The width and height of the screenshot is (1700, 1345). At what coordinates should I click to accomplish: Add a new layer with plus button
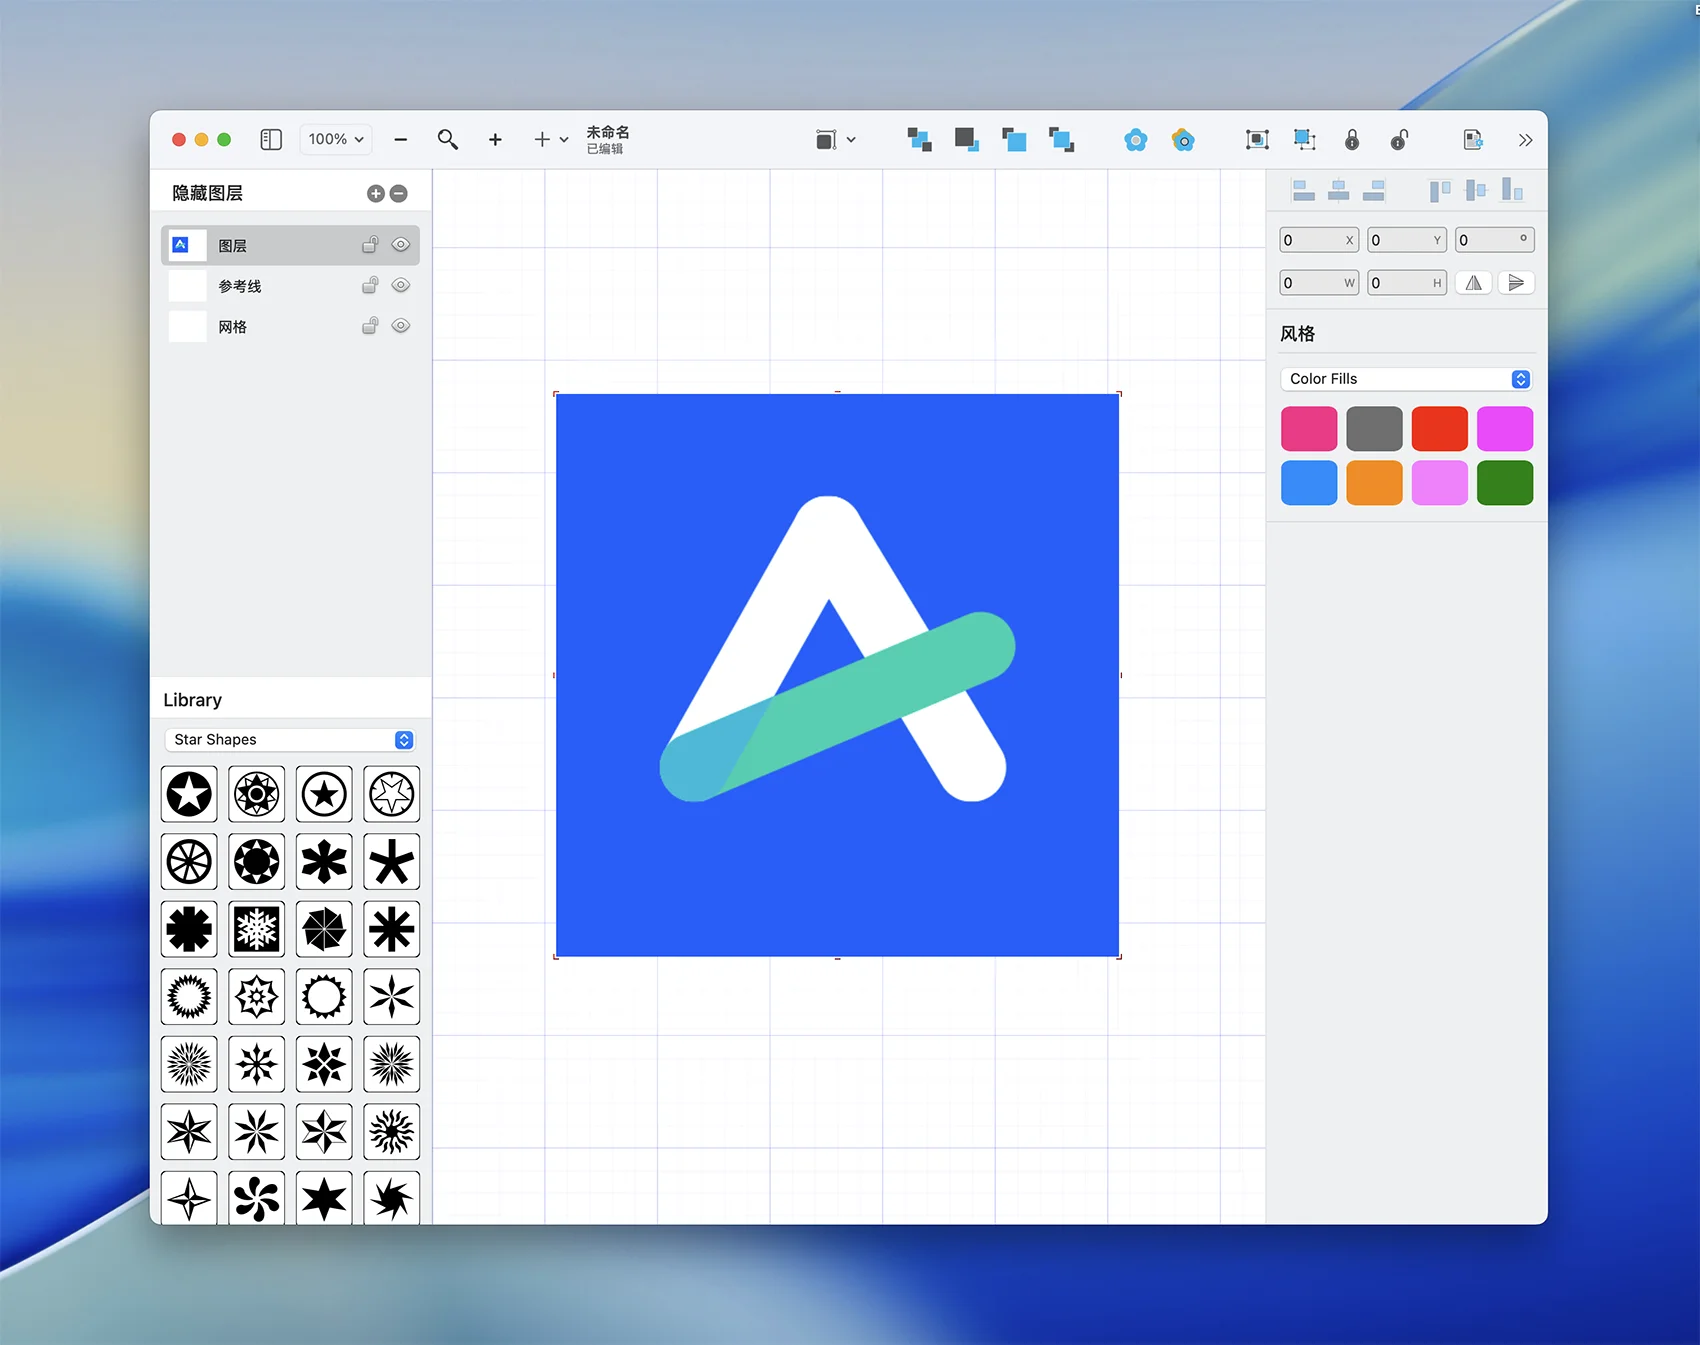[x=376, y=194]
